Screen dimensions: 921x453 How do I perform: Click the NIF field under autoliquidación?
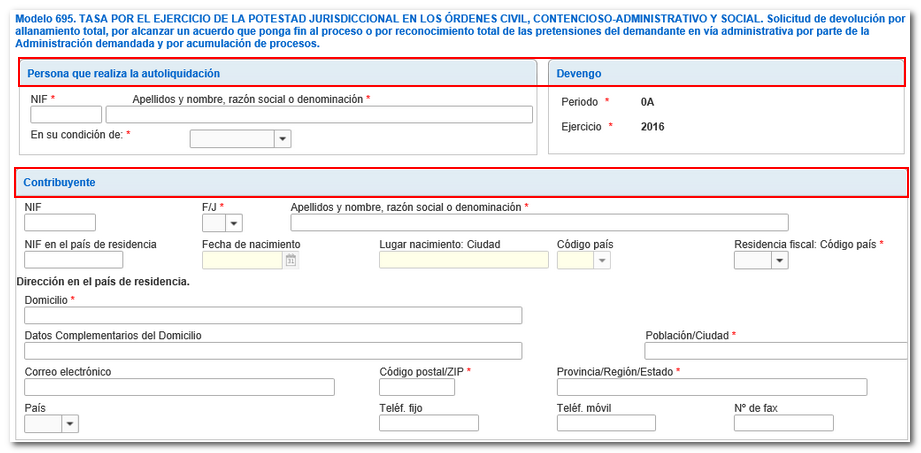(x=66, y=115)
